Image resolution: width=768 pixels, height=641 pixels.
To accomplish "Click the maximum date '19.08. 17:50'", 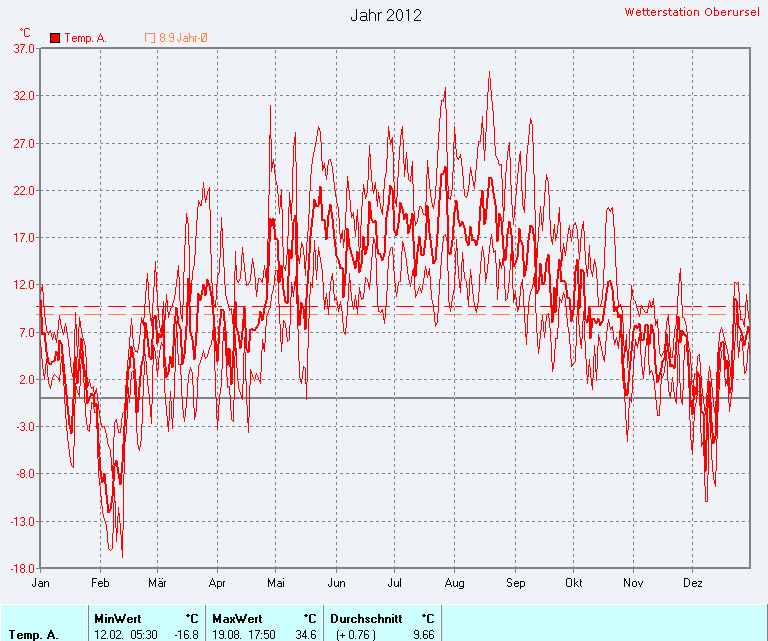I will point(244,635).
